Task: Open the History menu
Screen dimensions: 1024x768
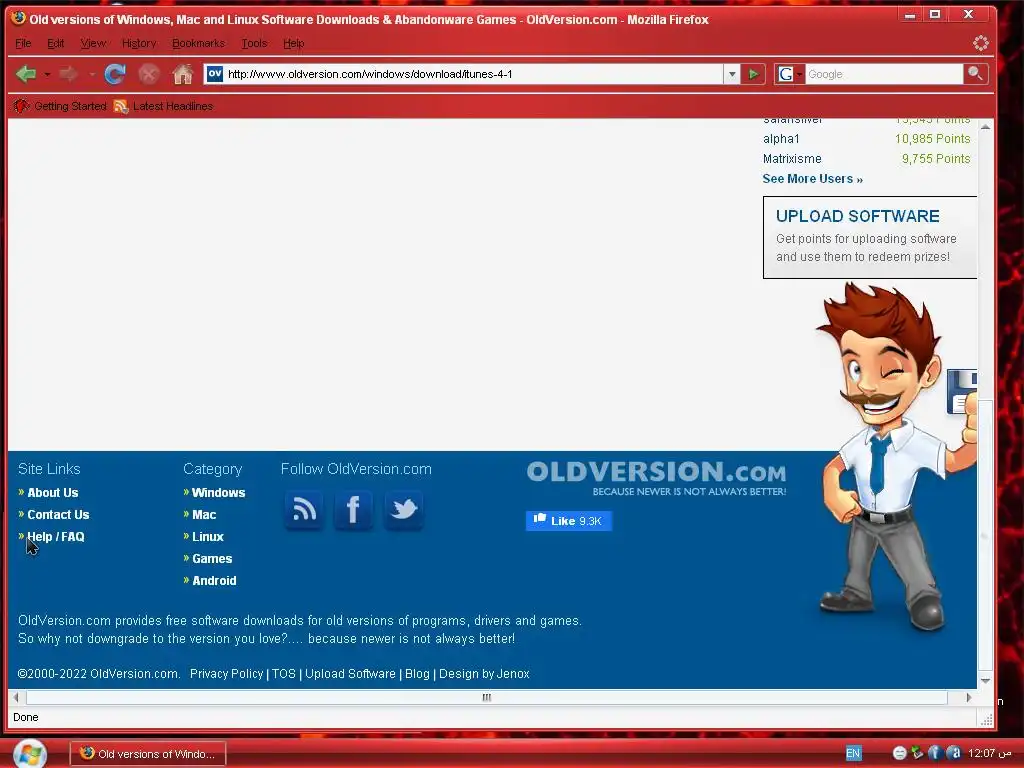Action: pyautogui.click(x=139, y=43)
